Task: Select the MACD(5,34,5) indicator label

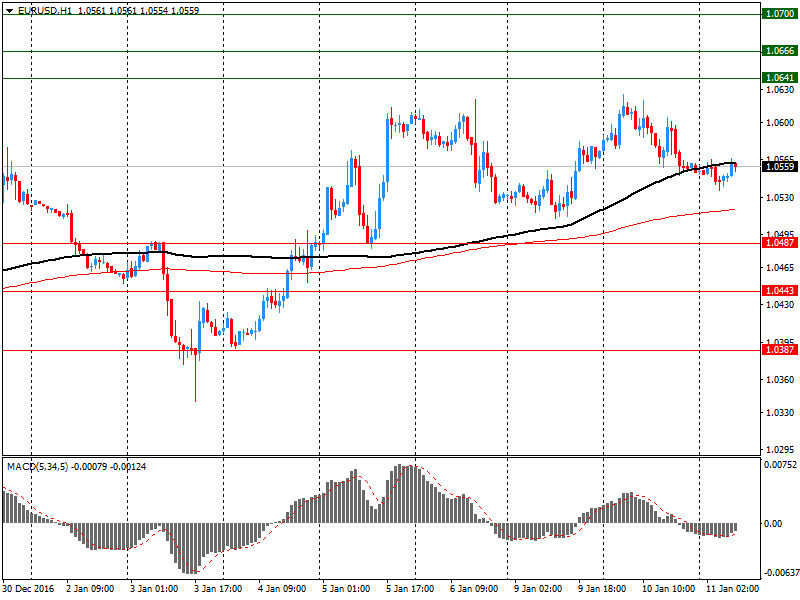Action: tap(37, 467)
